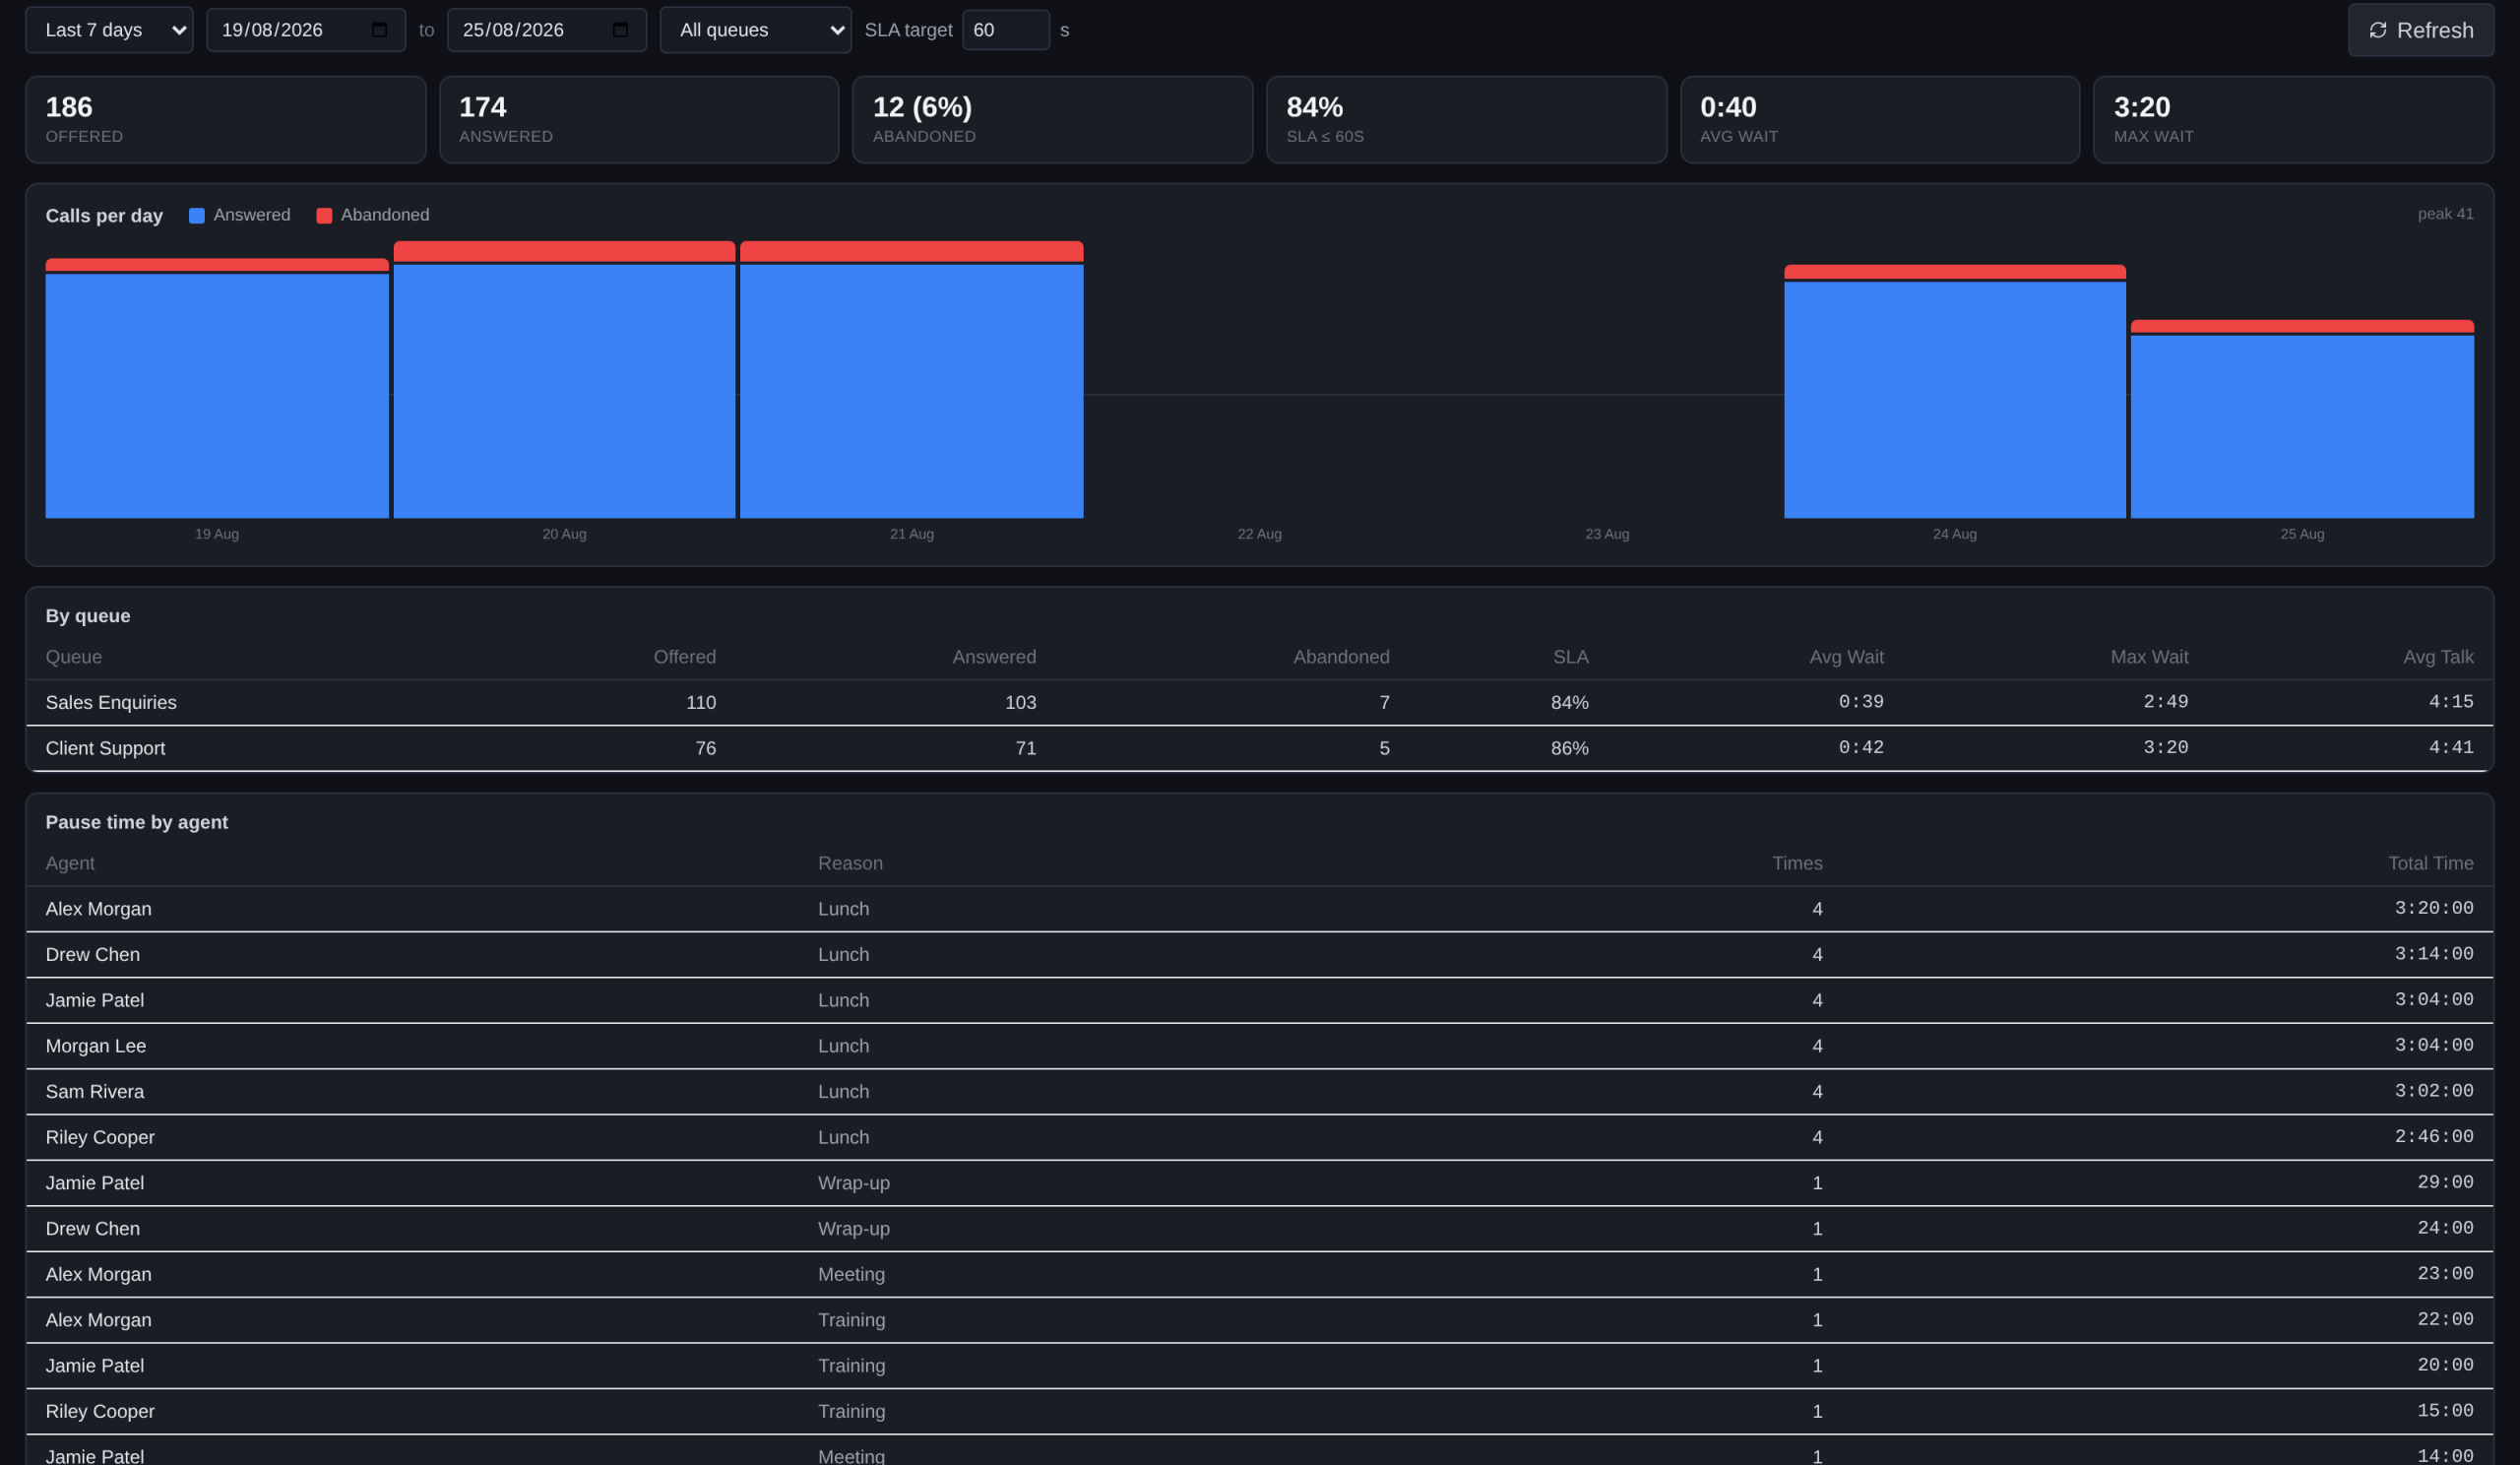Click Riley Cooper in the Training row
The width and height of the screenshot is (2520, 1465).
click(100, 1412)
